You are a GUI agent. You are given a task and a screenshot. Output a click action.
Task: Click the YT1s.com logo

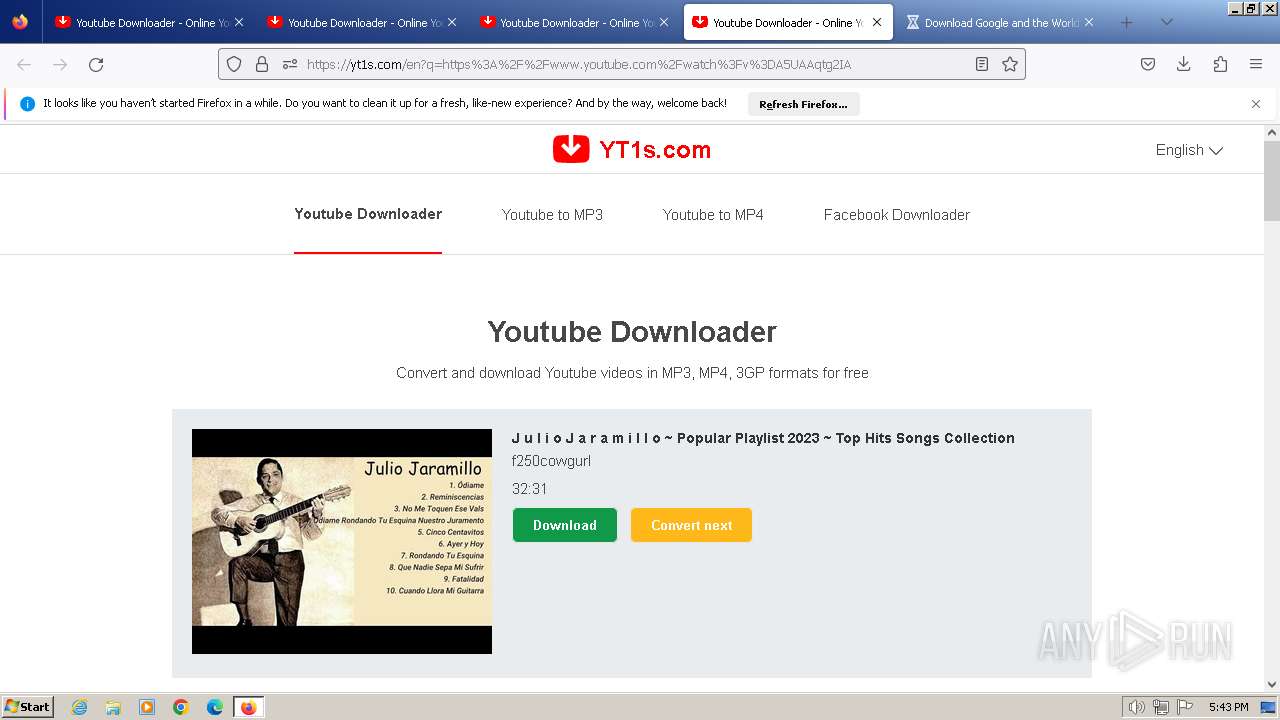[631, 150]
